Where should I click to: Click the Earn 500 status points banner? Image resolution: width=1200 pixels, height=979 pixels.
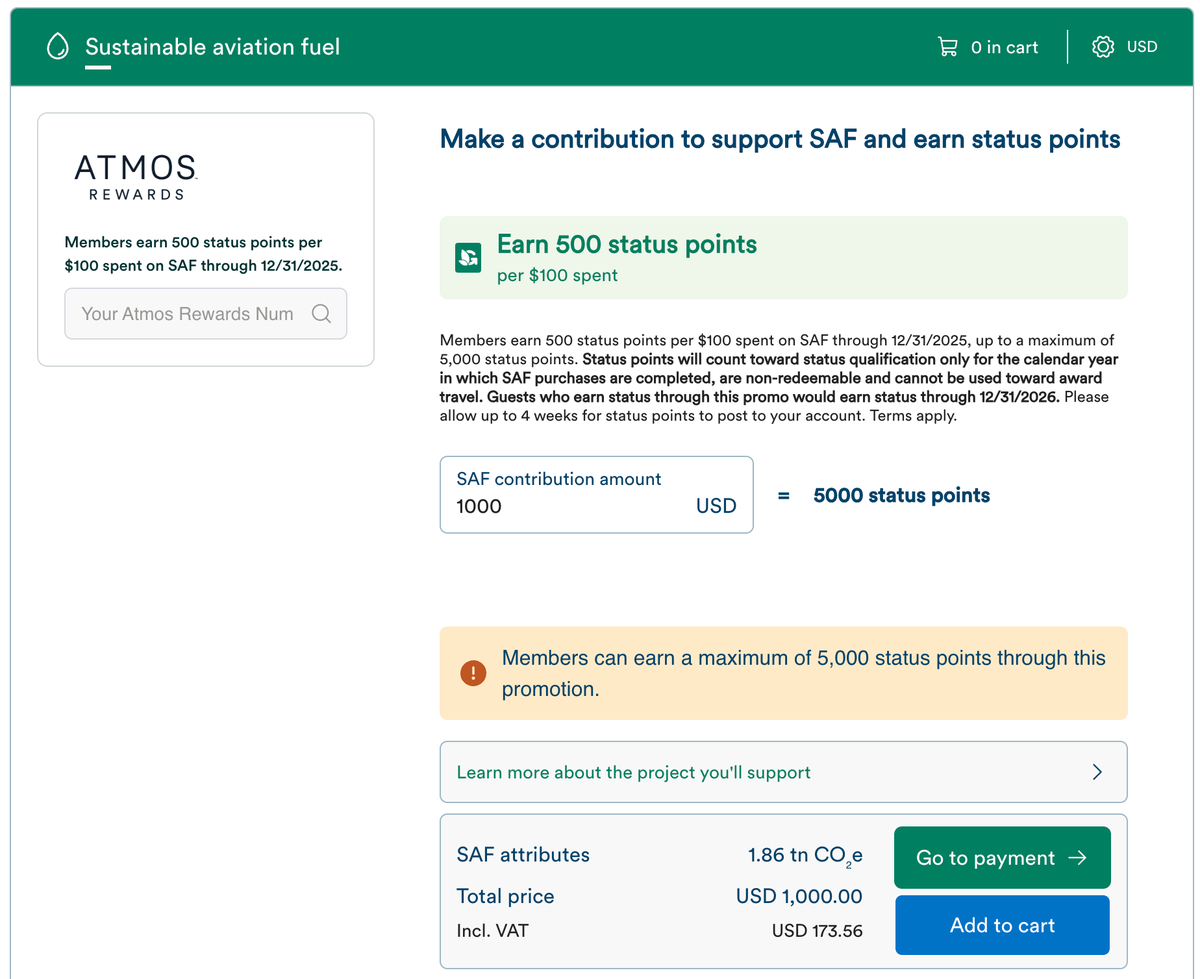point(783,257)
